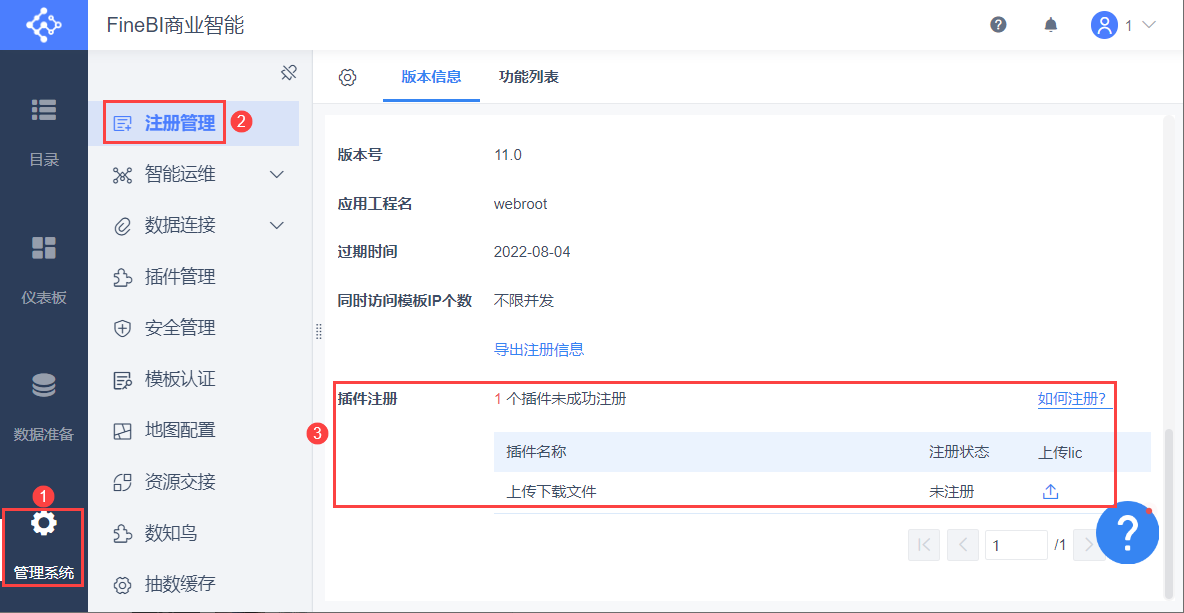The height and width of the screenshot is (613, 1184).
Task: Select 插件管理 in the sidebar
Action: click(x=180, y=277)
